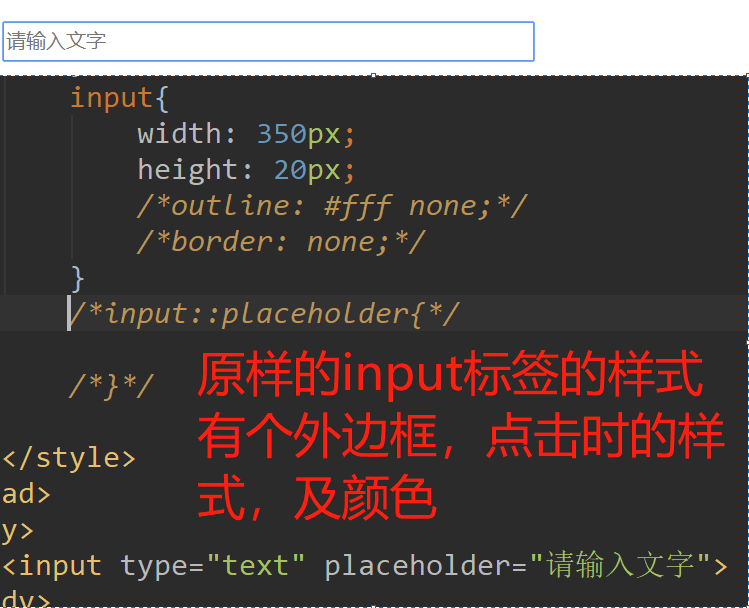Image resolution: width=749 pixels, height=608 pixels.
Task: Place cursor on the <input type="text" tag line
Action: (x=365, y=566)
